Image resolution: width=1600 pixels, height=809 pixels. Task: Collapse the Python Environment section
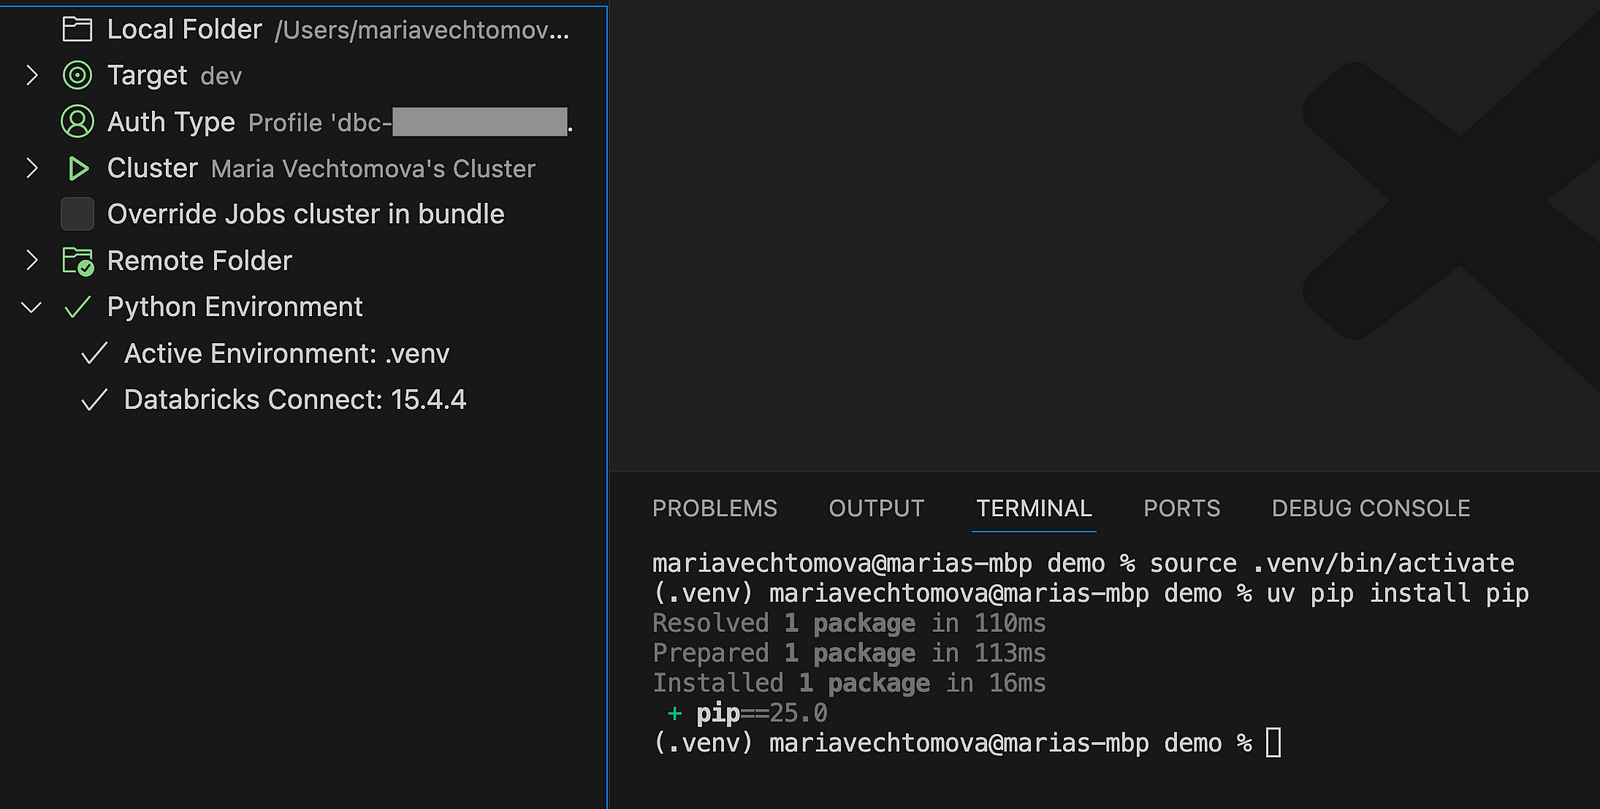point(31,307)
